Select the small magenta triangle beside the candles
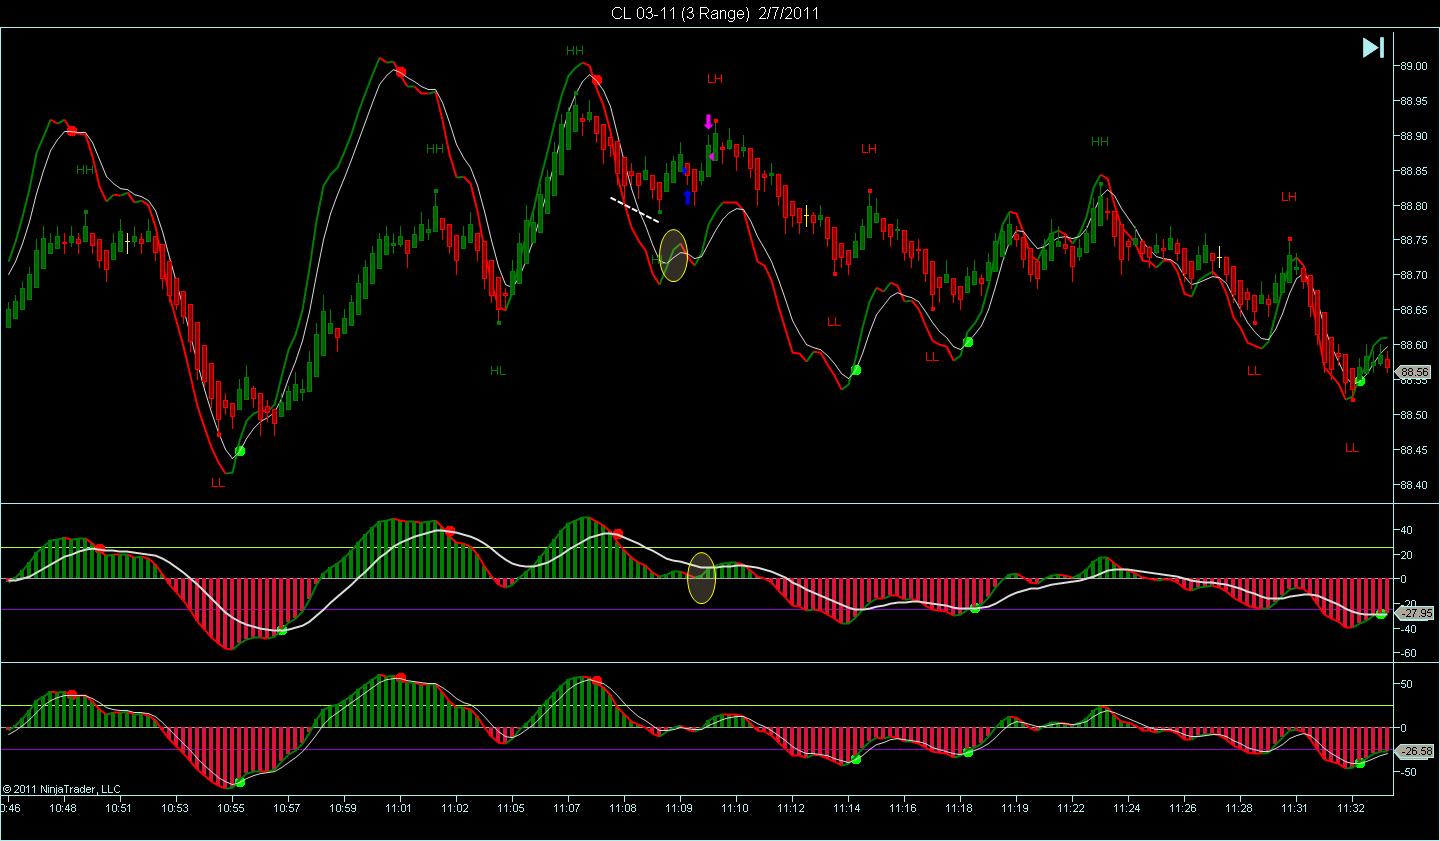 coord(711,156)
